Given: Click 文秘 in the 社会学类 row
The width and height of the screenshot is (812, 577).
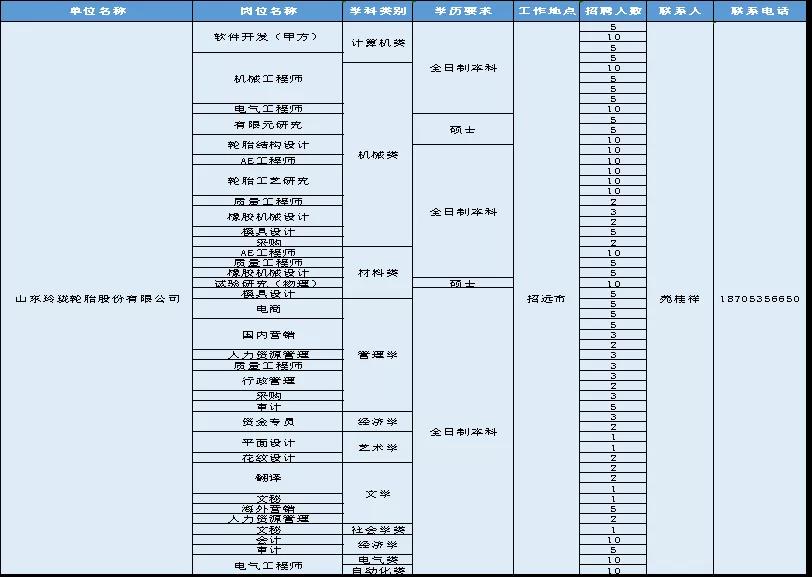Looking at the screenshot, I should (x=268, y=529).
